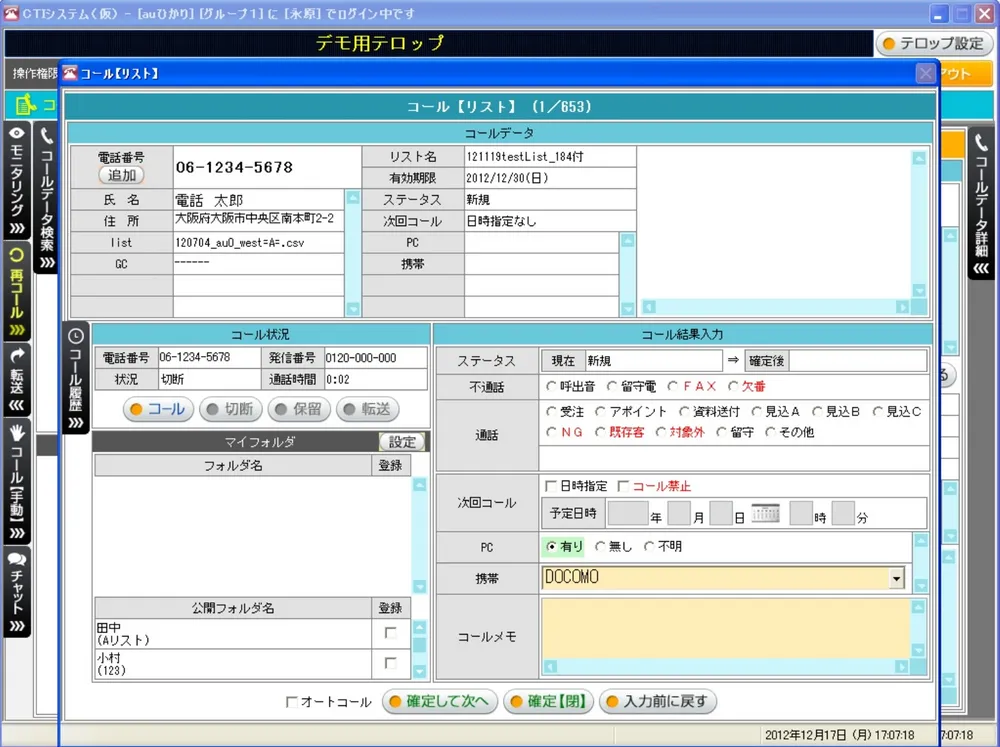Image resolution: width=1000 pixels, height=747 pixels.
Task: Open the コールデータ検索 side tab
Action: (47, 199)
